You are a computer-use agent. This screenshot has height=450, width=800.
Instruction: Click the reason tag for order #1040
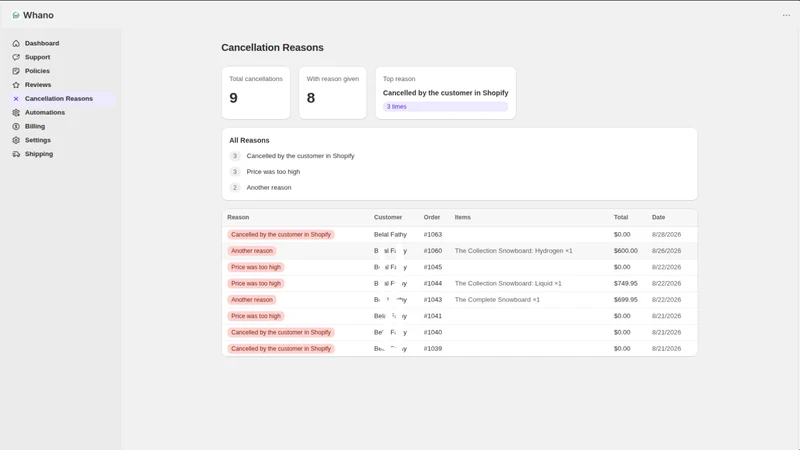click(281, 333)
